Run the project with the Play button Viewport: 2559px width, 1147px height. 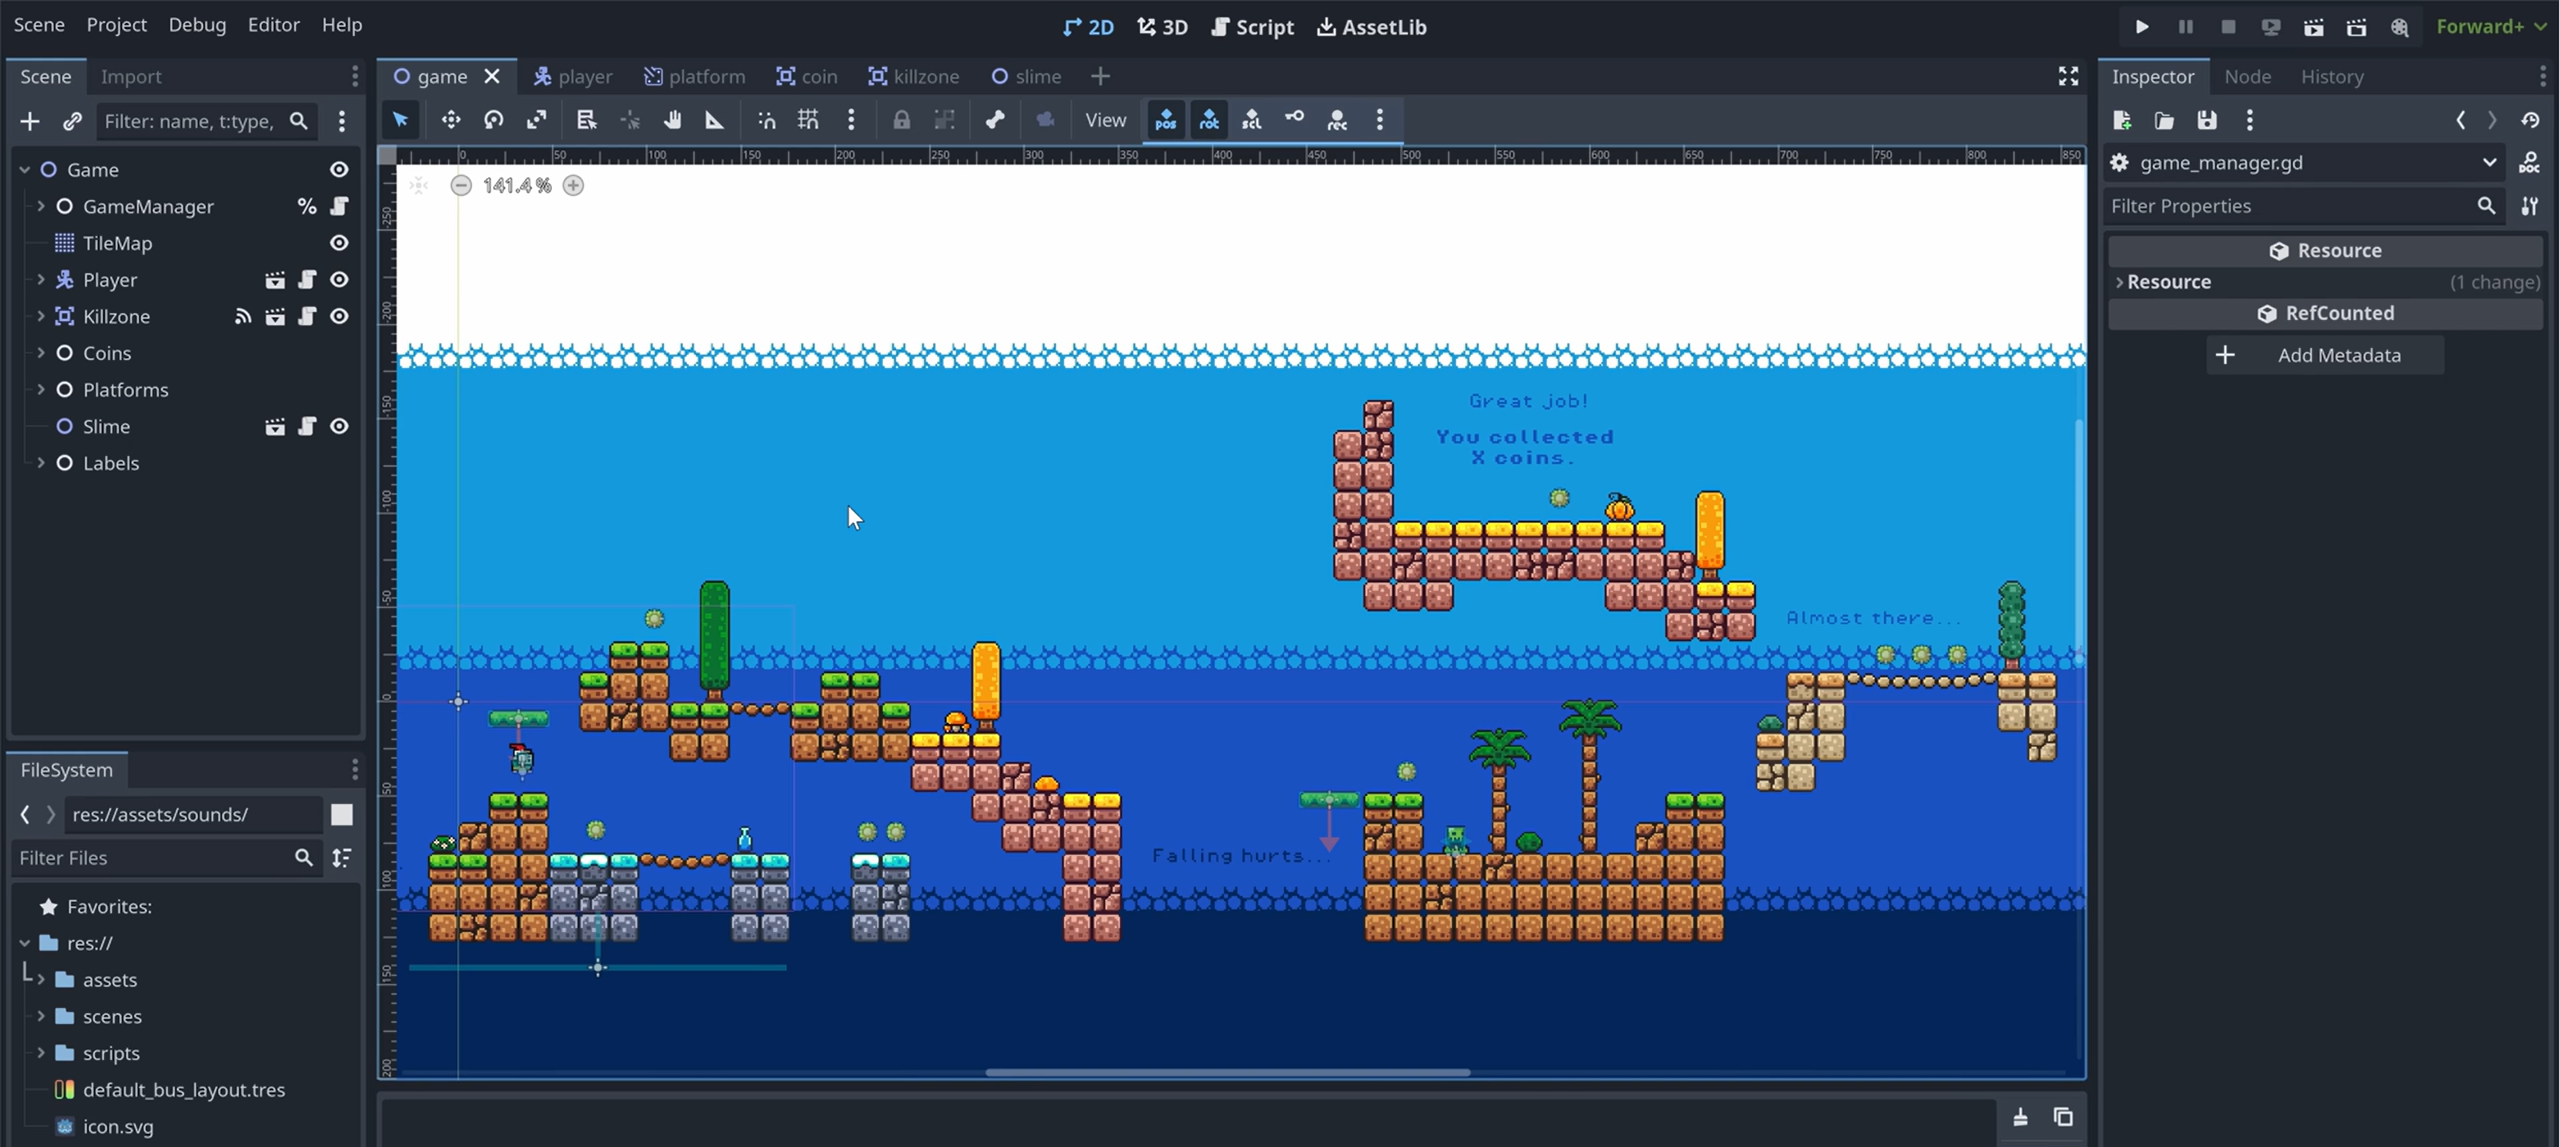tap(2142, 27)
